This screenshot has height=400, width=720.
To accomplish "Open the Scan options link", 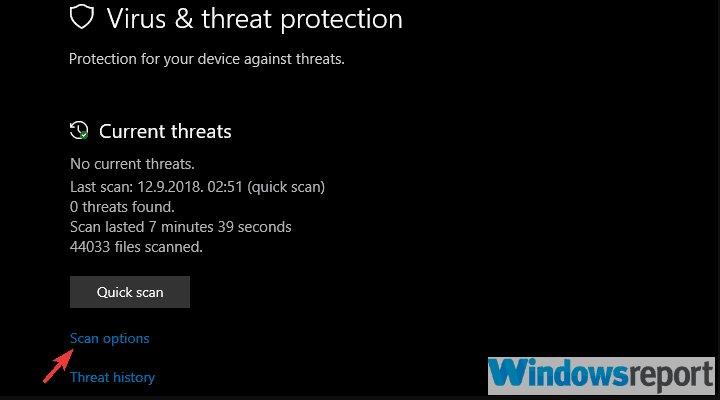I will tap(109, 339).
